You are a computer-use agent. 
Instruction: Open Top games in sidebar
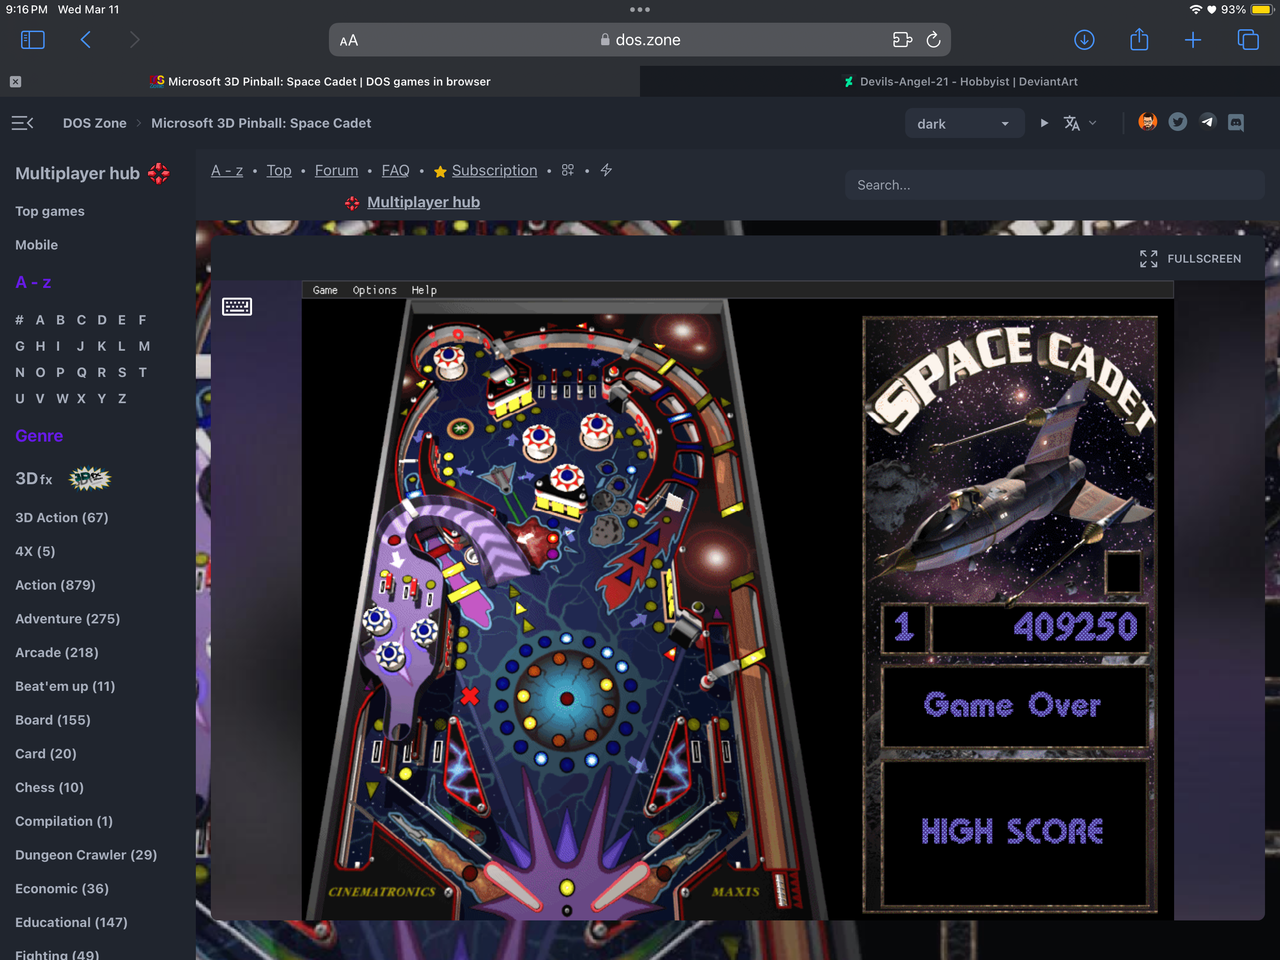coord(50,211)
